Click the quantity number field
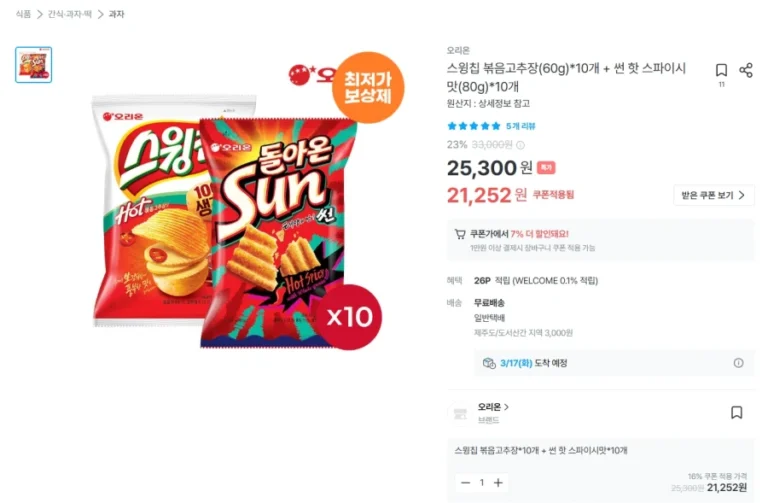Image resolution: width=768 pixels, height=503 pixels. click(x=481, y=483)
